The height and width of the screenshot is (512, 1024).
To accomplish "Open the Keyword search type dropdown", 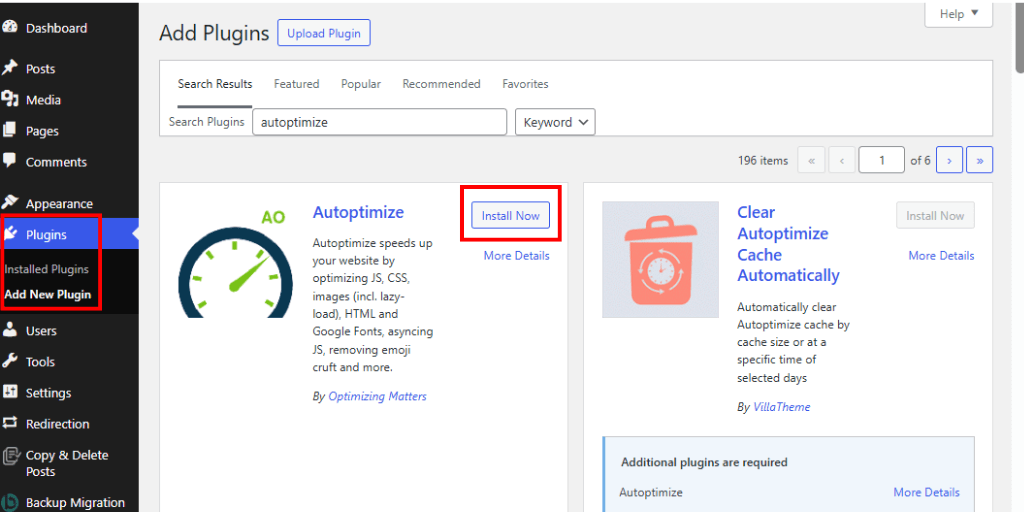I will pos(555,122).
